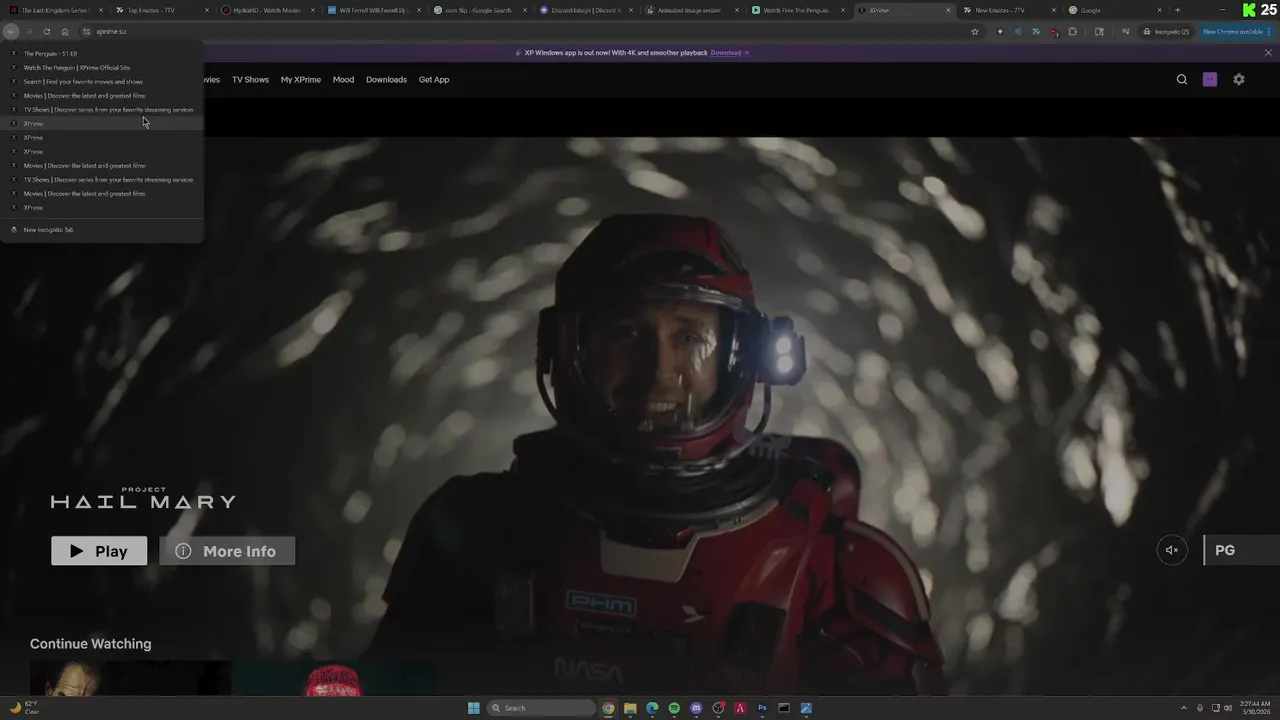1280x720 pixels.
Task: Open the XPrime search icon
Action: click(x=1182, y=79)
